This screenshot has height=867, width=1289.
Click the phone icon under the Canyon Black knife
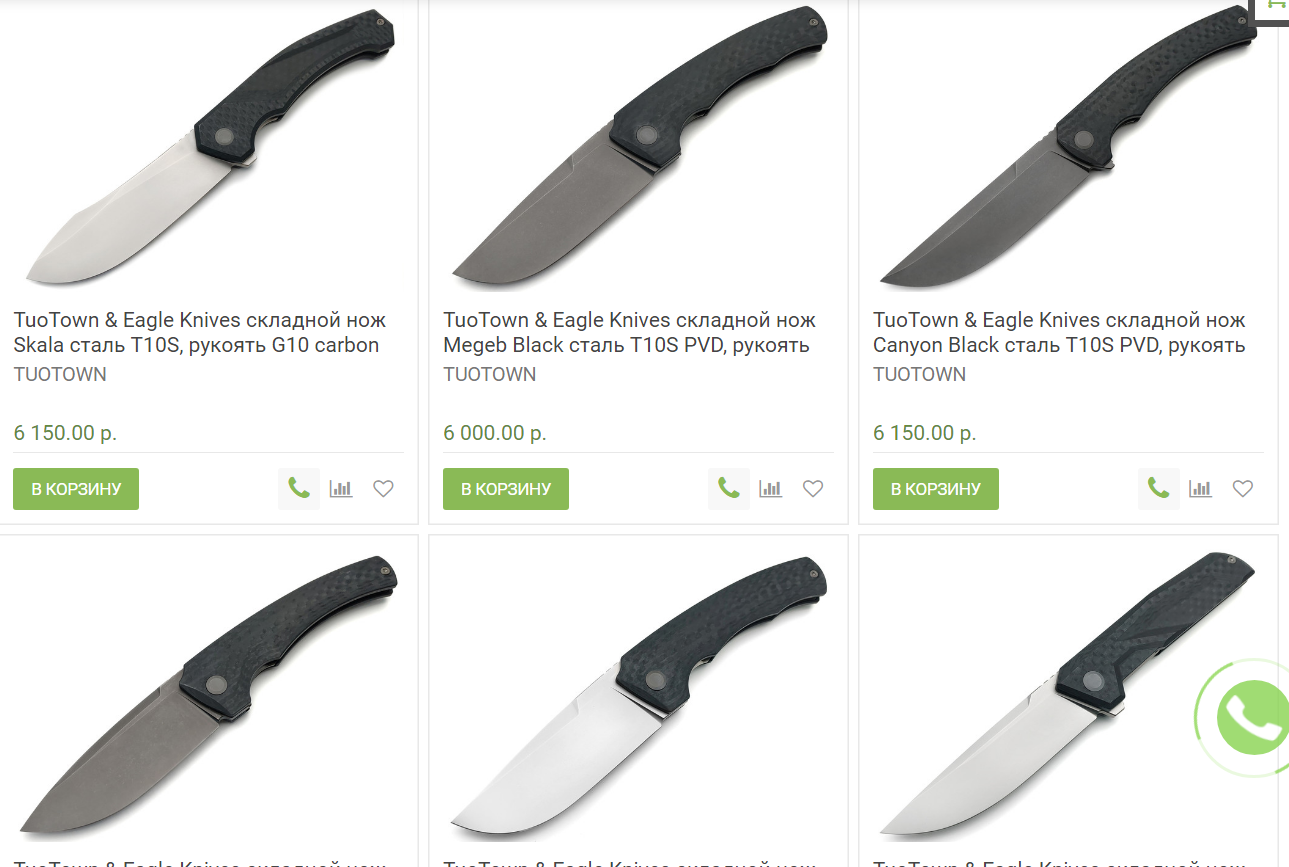(1159, 489)
